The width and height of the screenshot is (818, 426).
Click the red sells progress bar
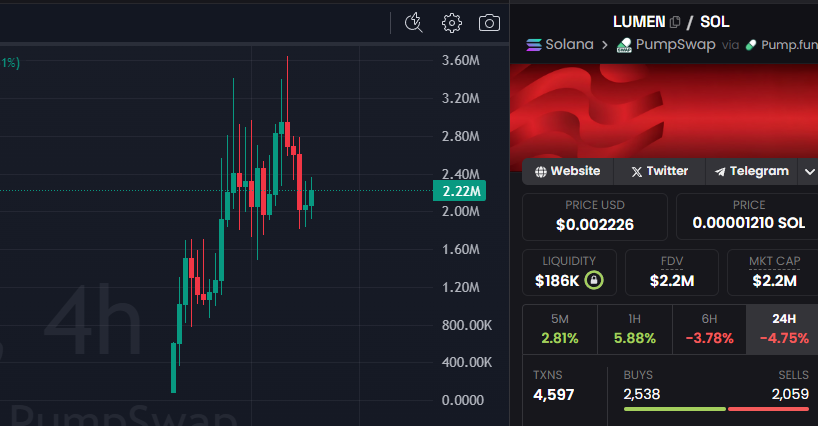click(x=768, y=409)
